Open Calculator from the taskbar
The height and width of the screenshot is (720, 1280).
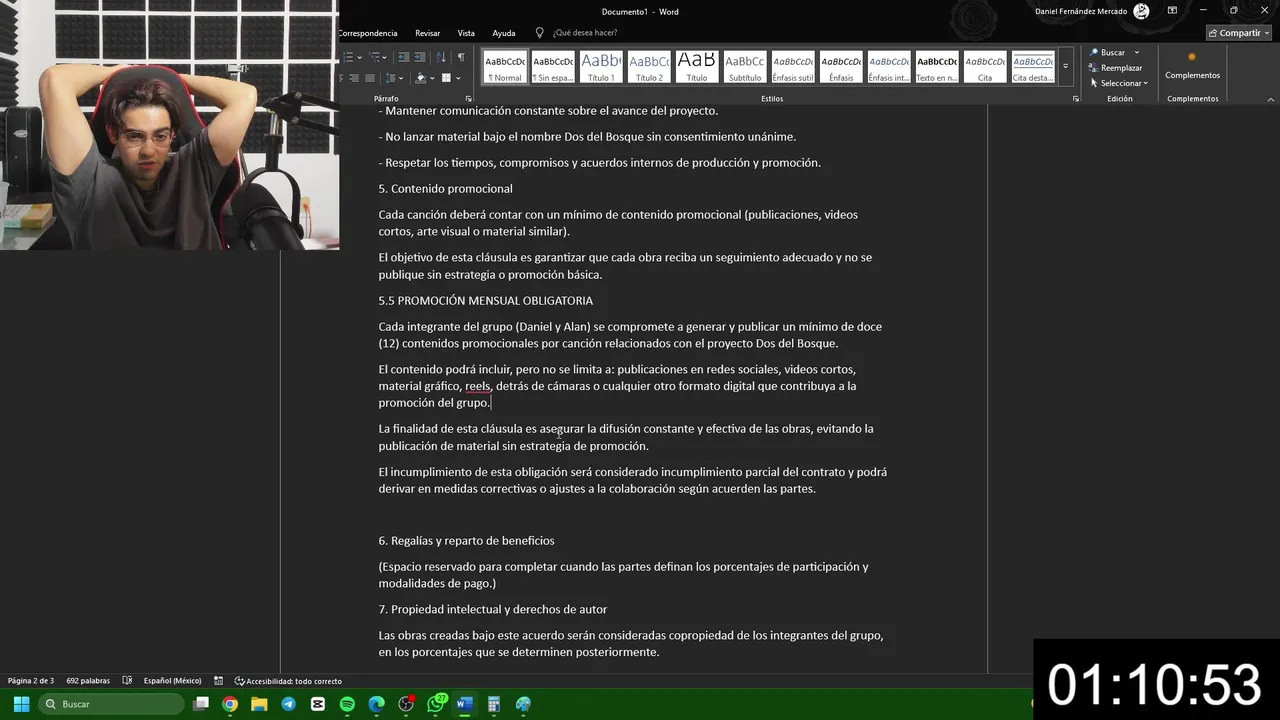tap(494, 704)
